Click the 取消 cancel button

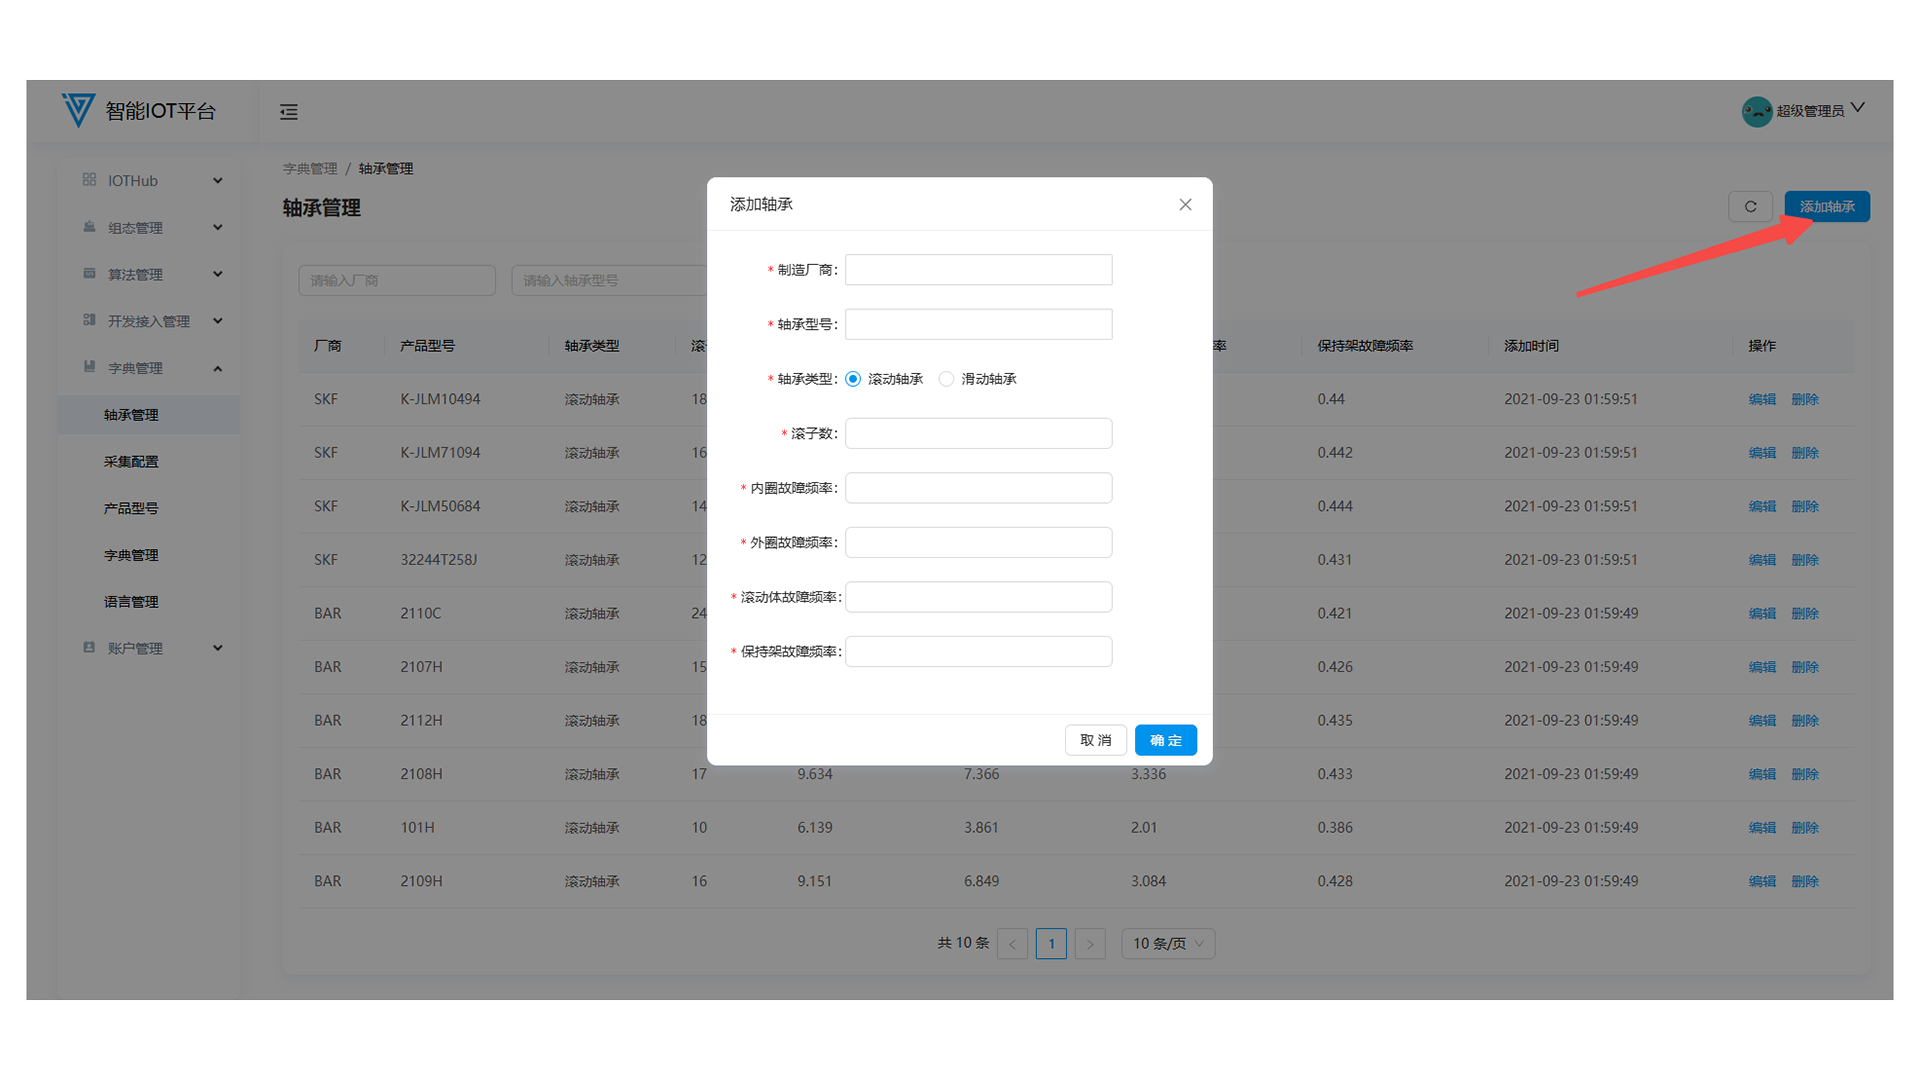coord(1095,740)
